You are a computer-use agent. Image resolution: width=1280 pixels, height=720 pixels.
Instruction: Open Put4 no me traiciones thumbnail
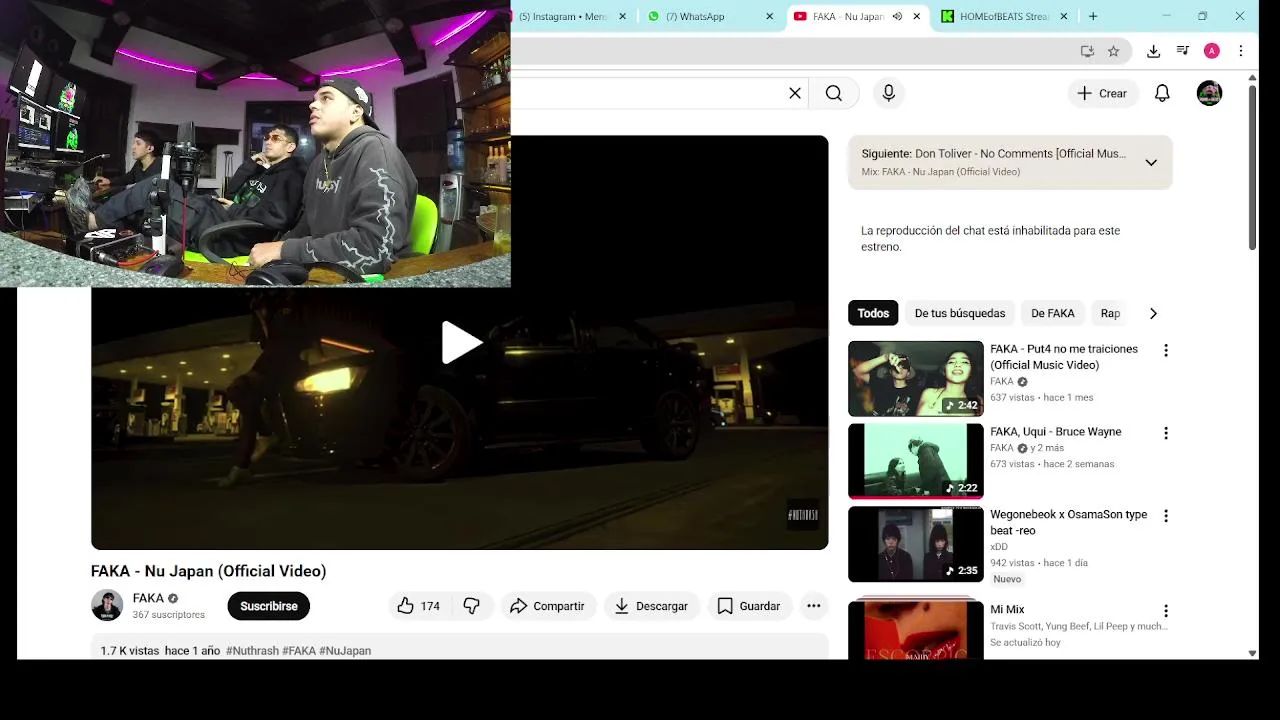[916, 379]
